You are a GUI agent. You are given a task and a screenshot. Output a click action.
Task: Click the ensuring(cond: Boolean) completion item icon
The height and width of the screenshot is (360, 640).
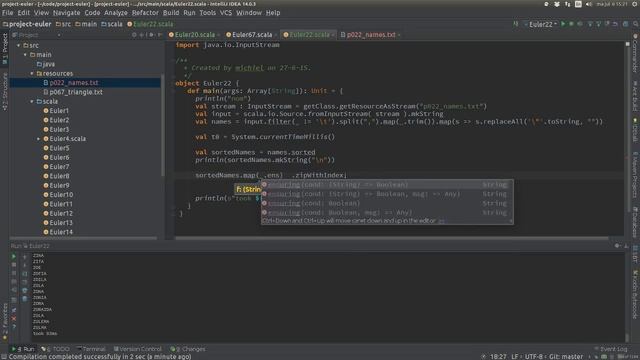pyautogui.click(x=264, y=203)
